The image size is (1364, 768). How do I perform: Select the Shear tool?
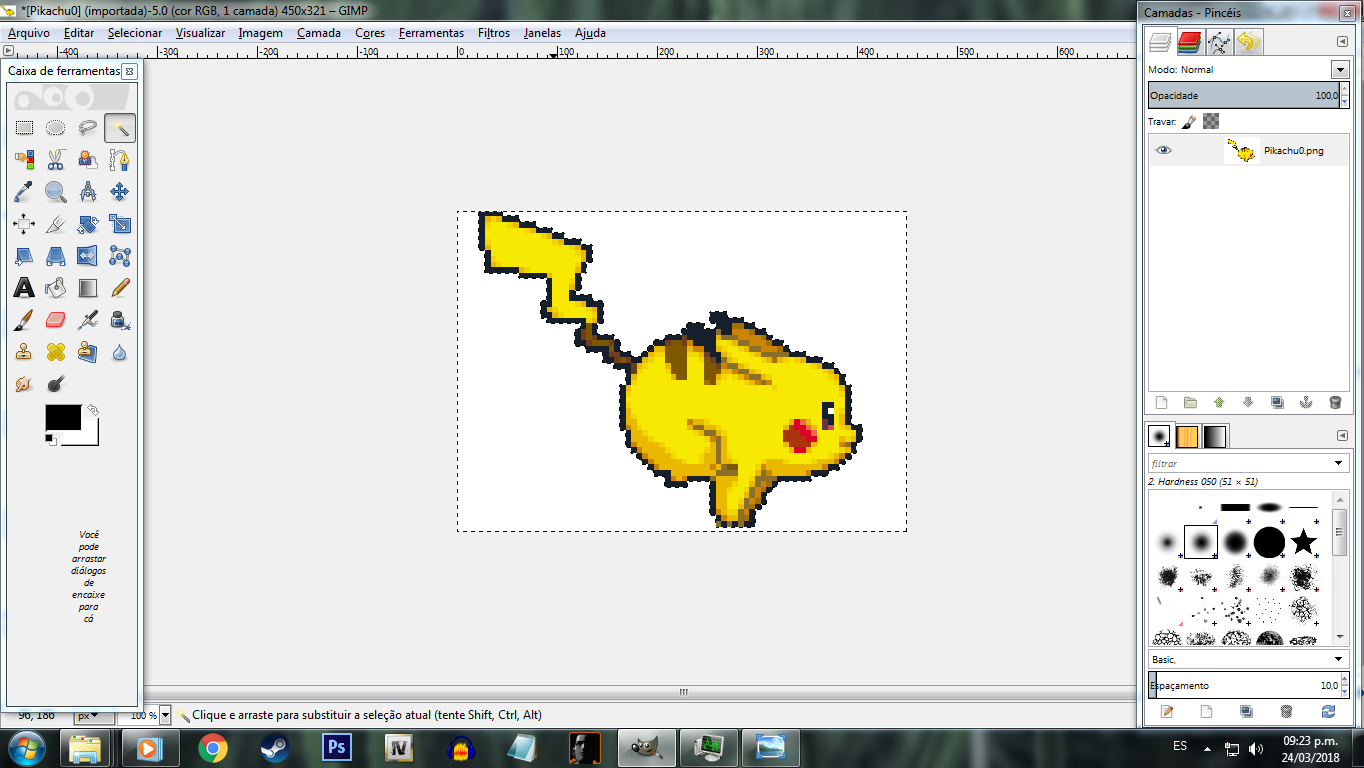tap(24, 256)
